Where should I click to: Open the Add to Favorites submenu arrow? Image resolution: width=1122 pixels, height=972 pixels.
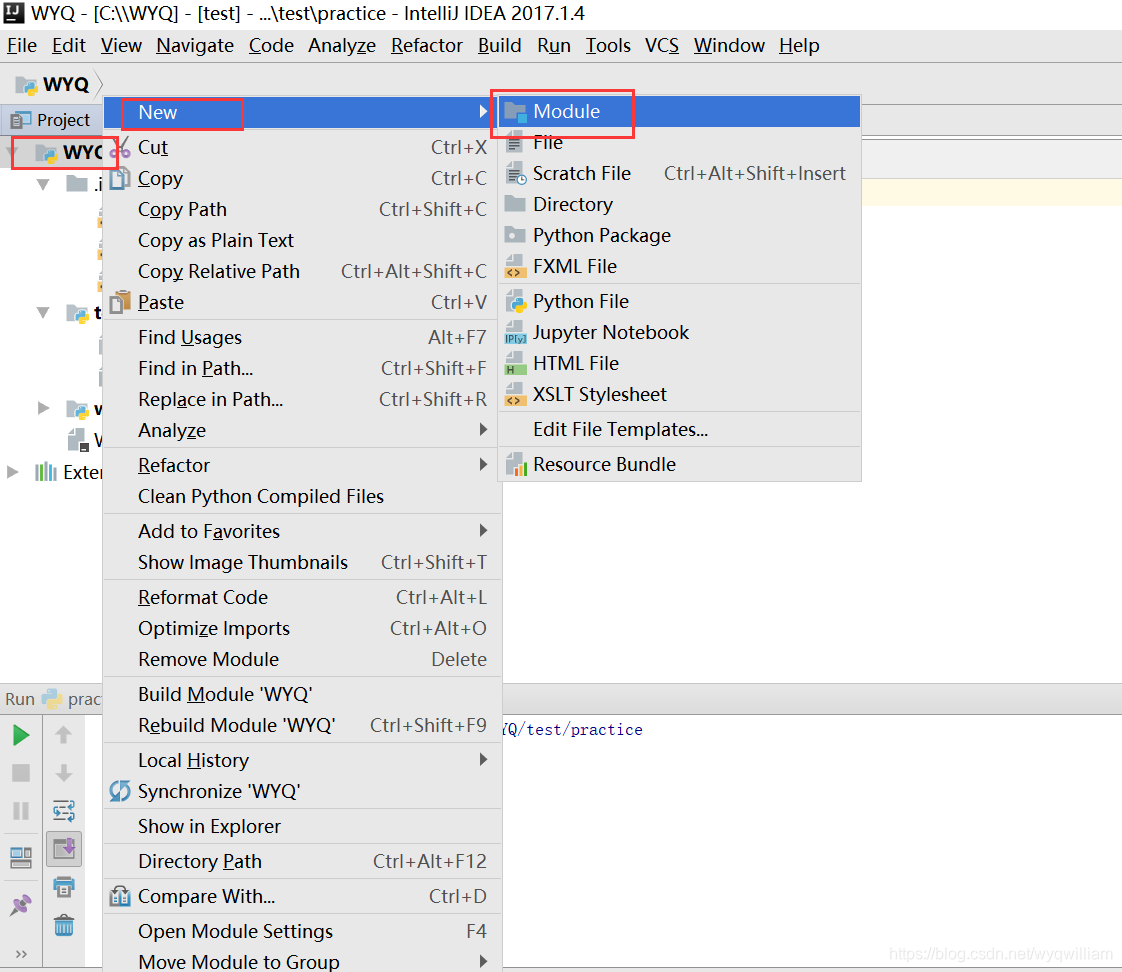click(x=484, y=530)
